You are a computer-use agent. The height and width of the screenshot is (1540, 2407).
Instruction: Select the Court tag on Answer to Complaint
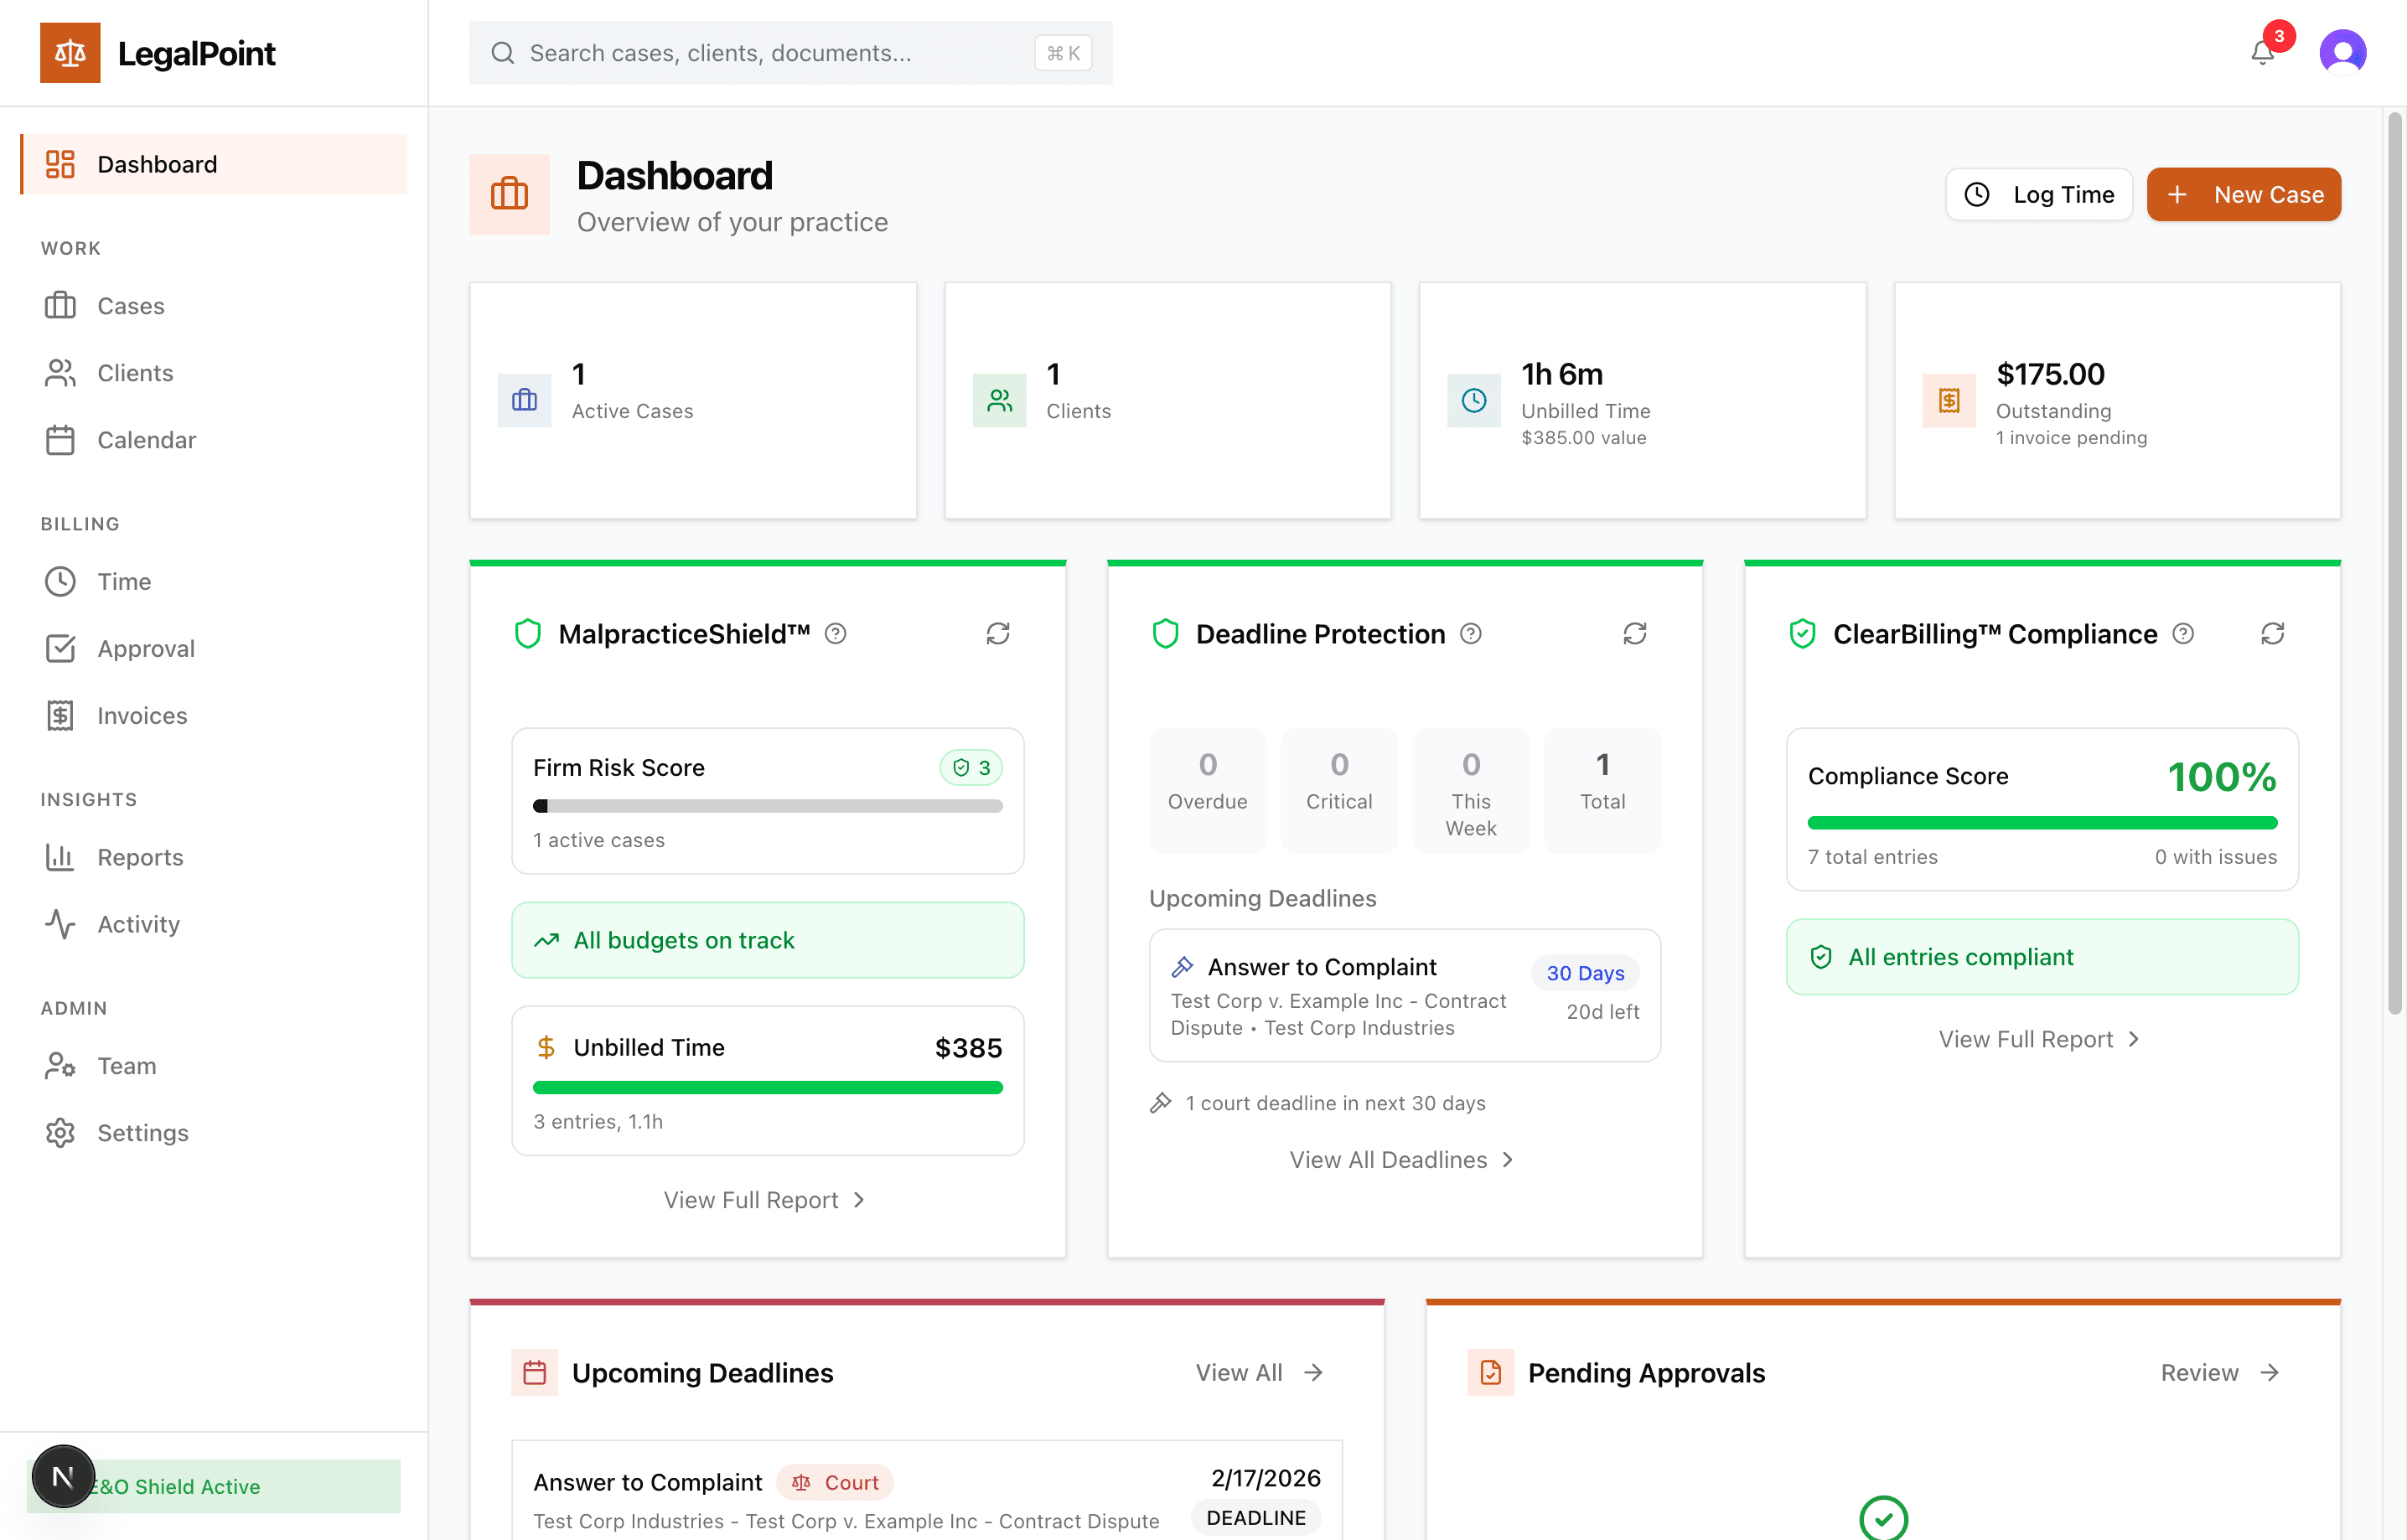pos(836,1481)
